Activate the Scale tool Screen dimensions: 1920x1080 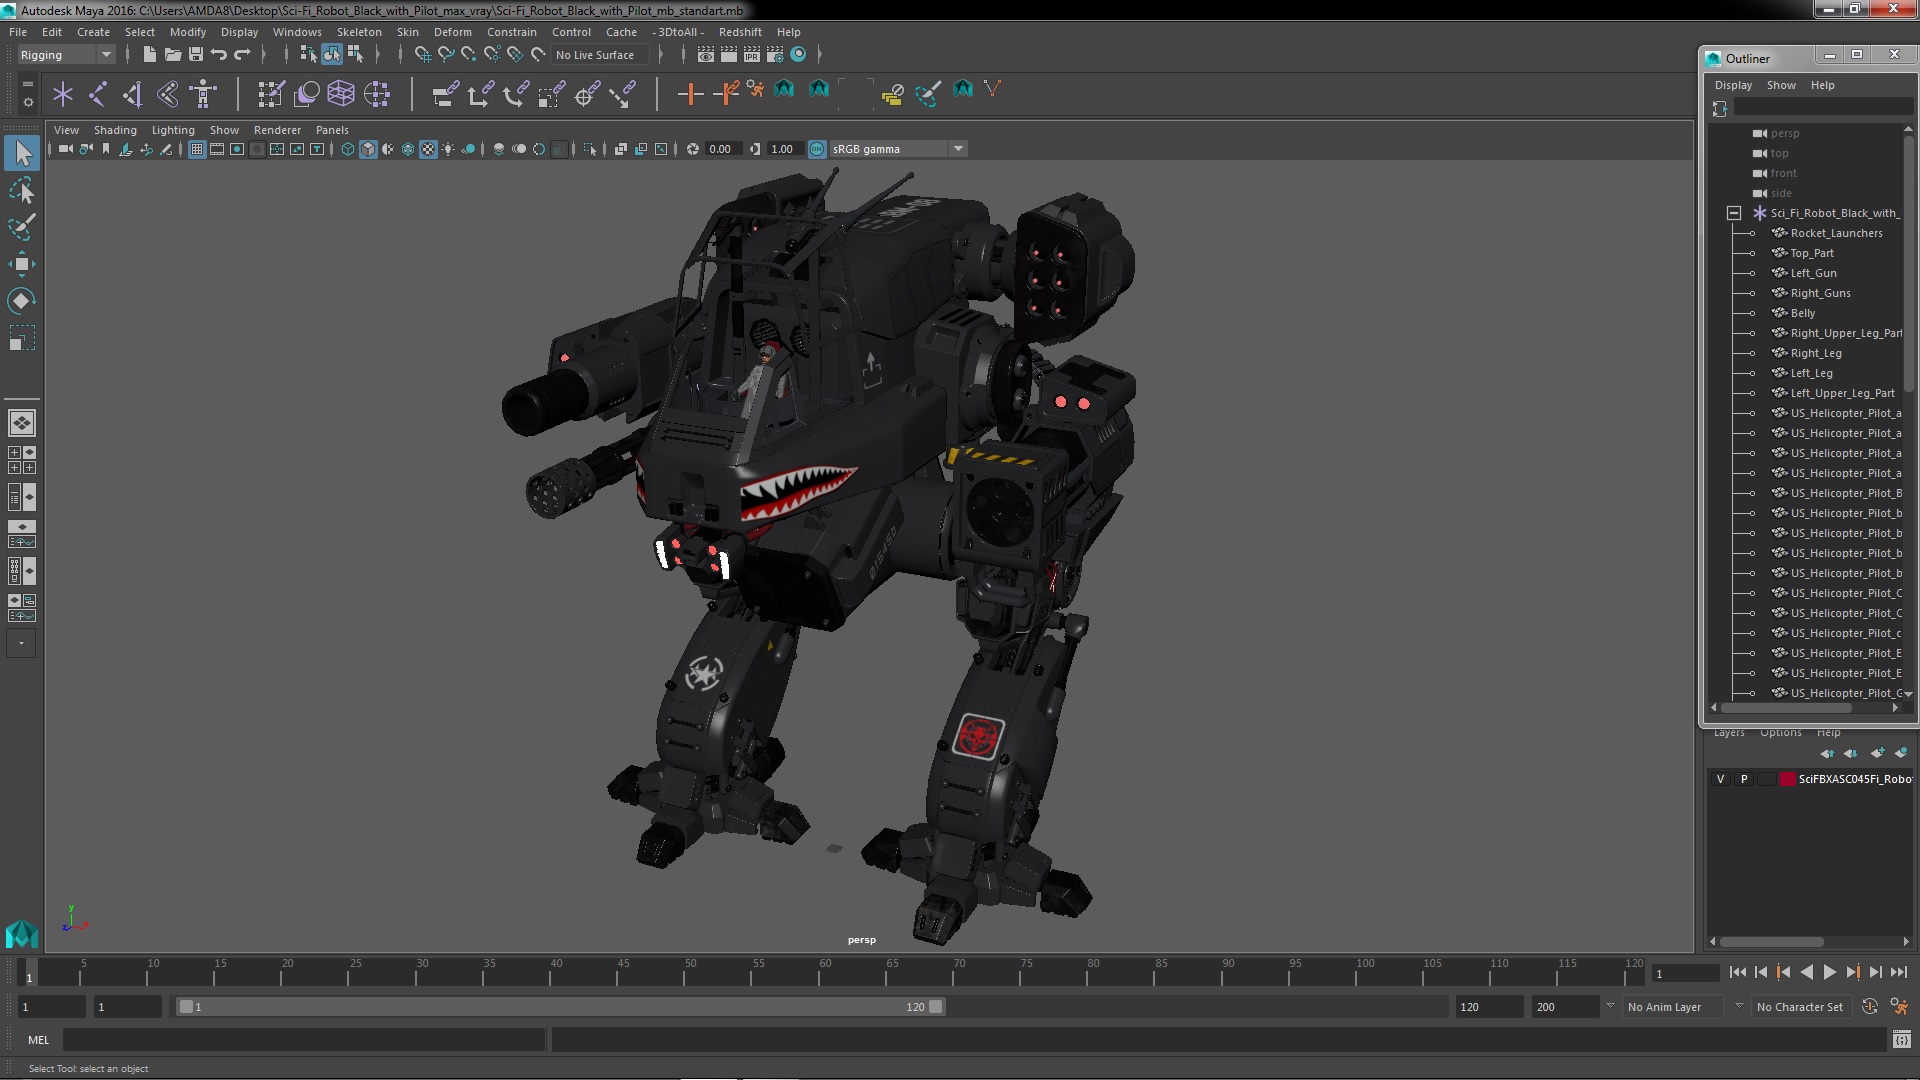click(x=22, y=338)
